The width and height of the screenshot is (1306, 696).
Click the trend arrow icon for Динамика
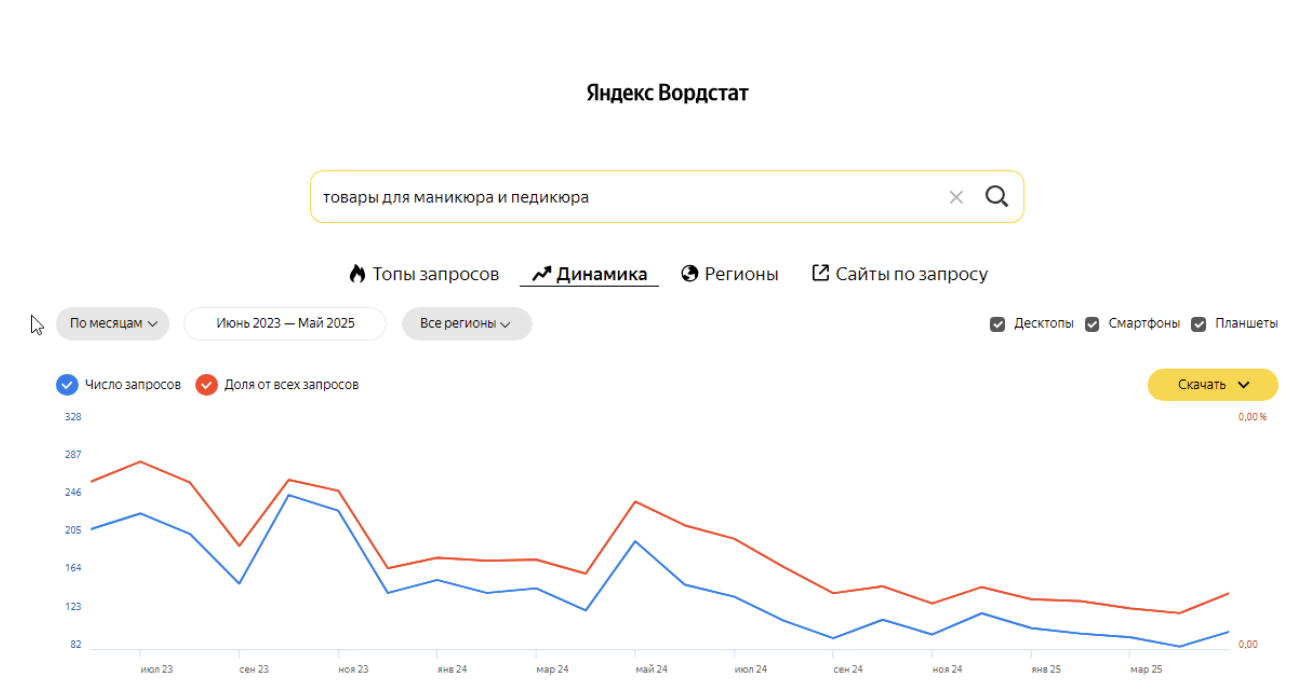coord(541,274)
